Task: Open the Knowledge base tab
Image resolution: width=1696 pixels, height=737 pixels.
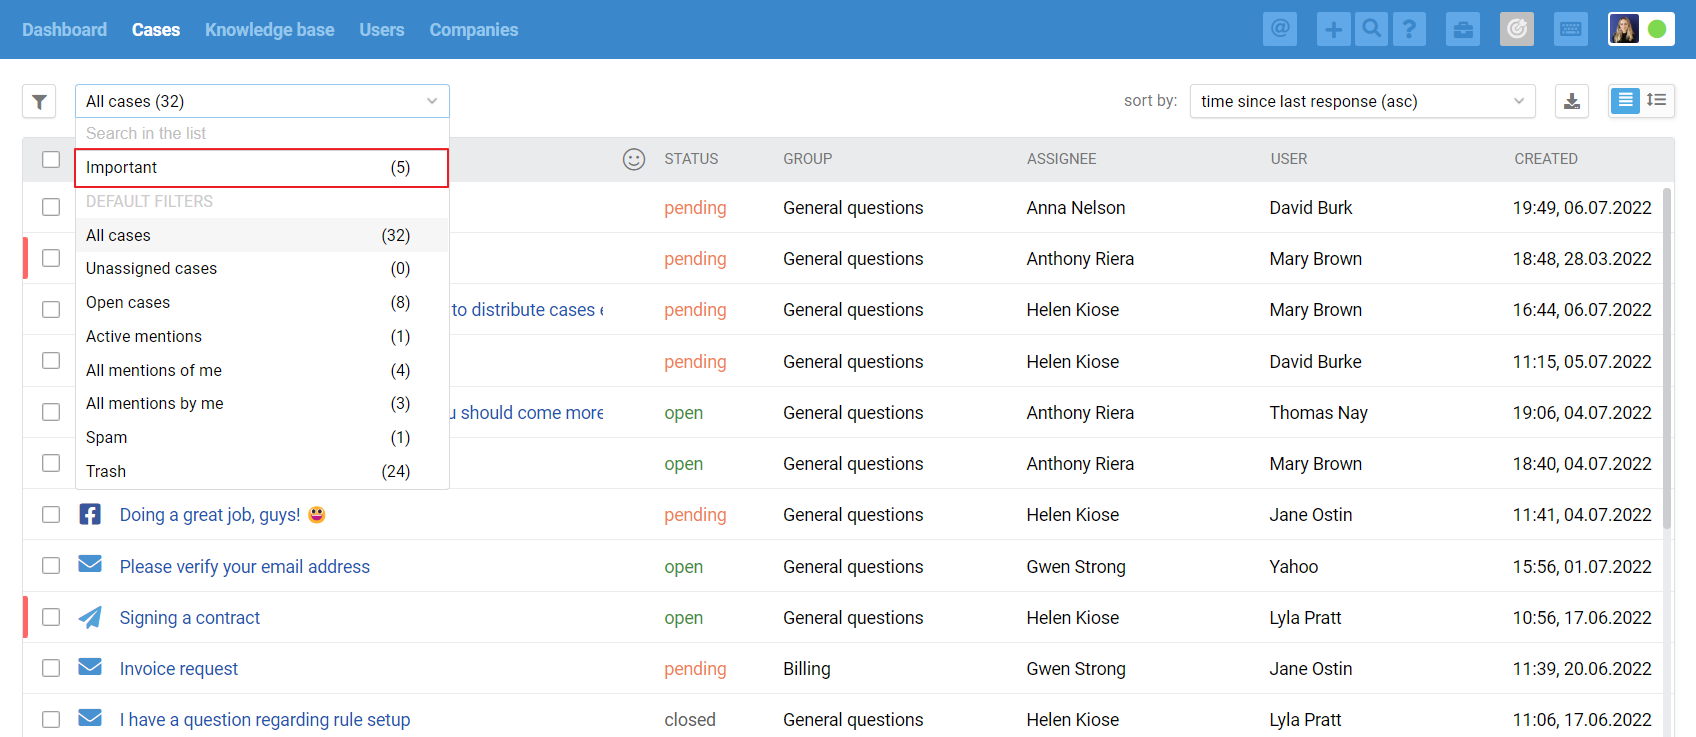Action: pyautogui.click(x=270, y=30)
